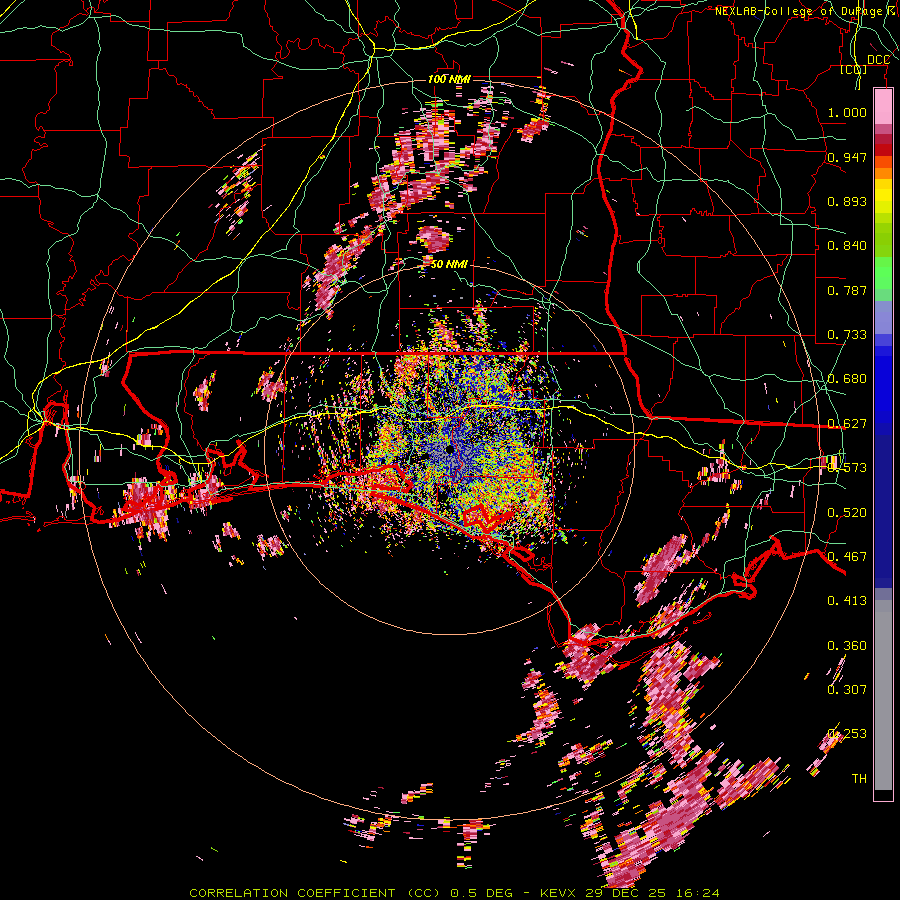Screen dimensions: 900x900
Task: Click the 0.893 legend value
Action: click(x=847, y=201)
